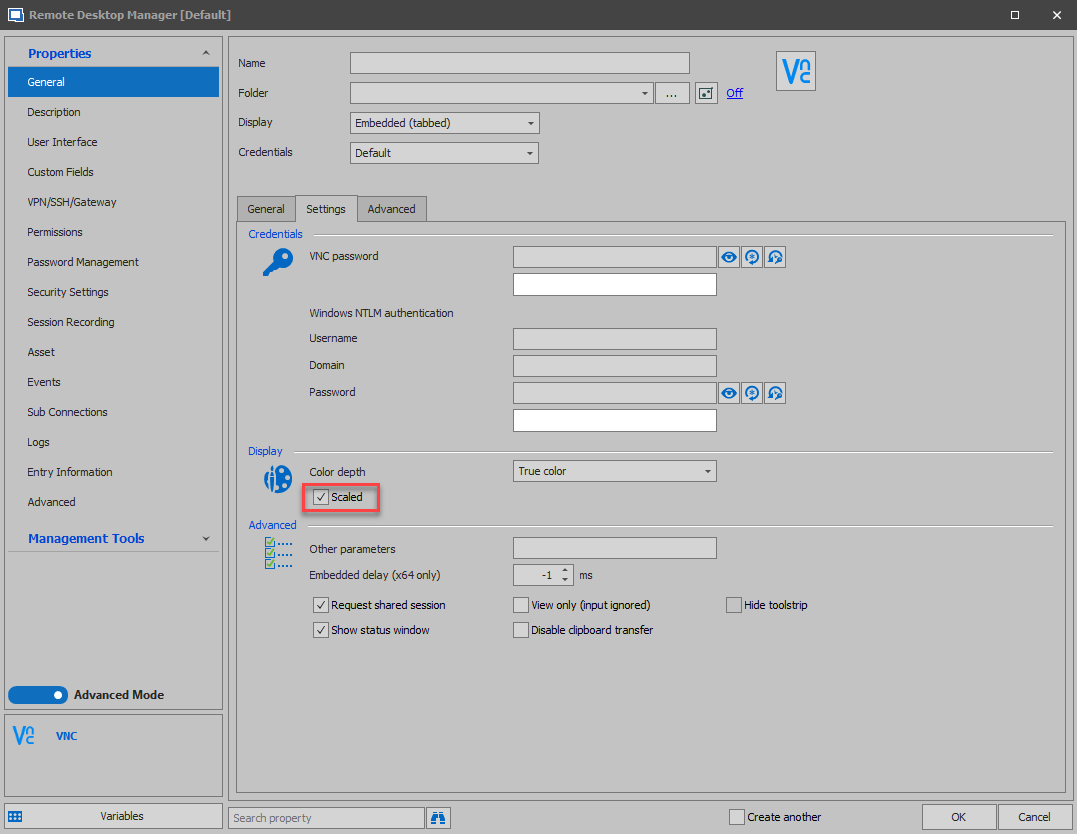Open the Credentials dropdown showing Default
Viewport: 1077px width, 834px height.
click(x=531, y=152)
